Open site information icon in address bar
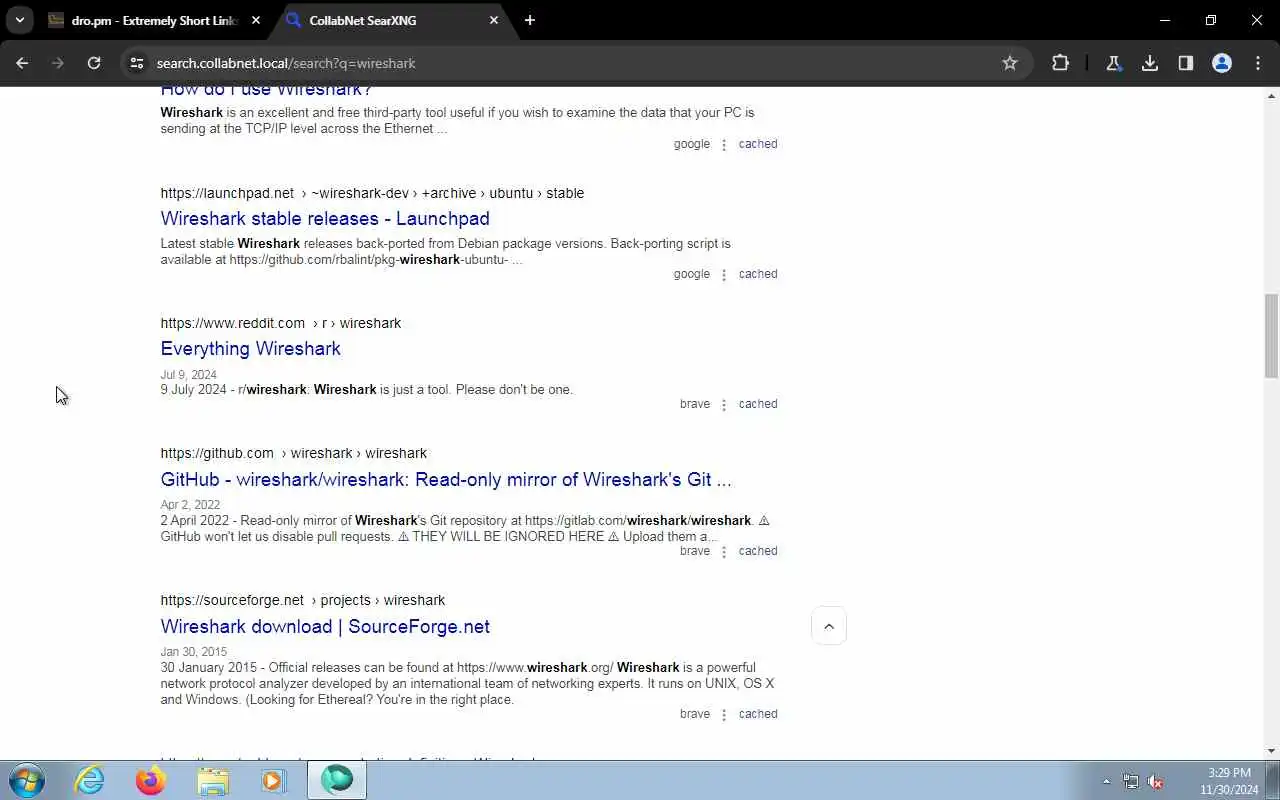Screen dimensions: 1280x800 coord(137,63)
